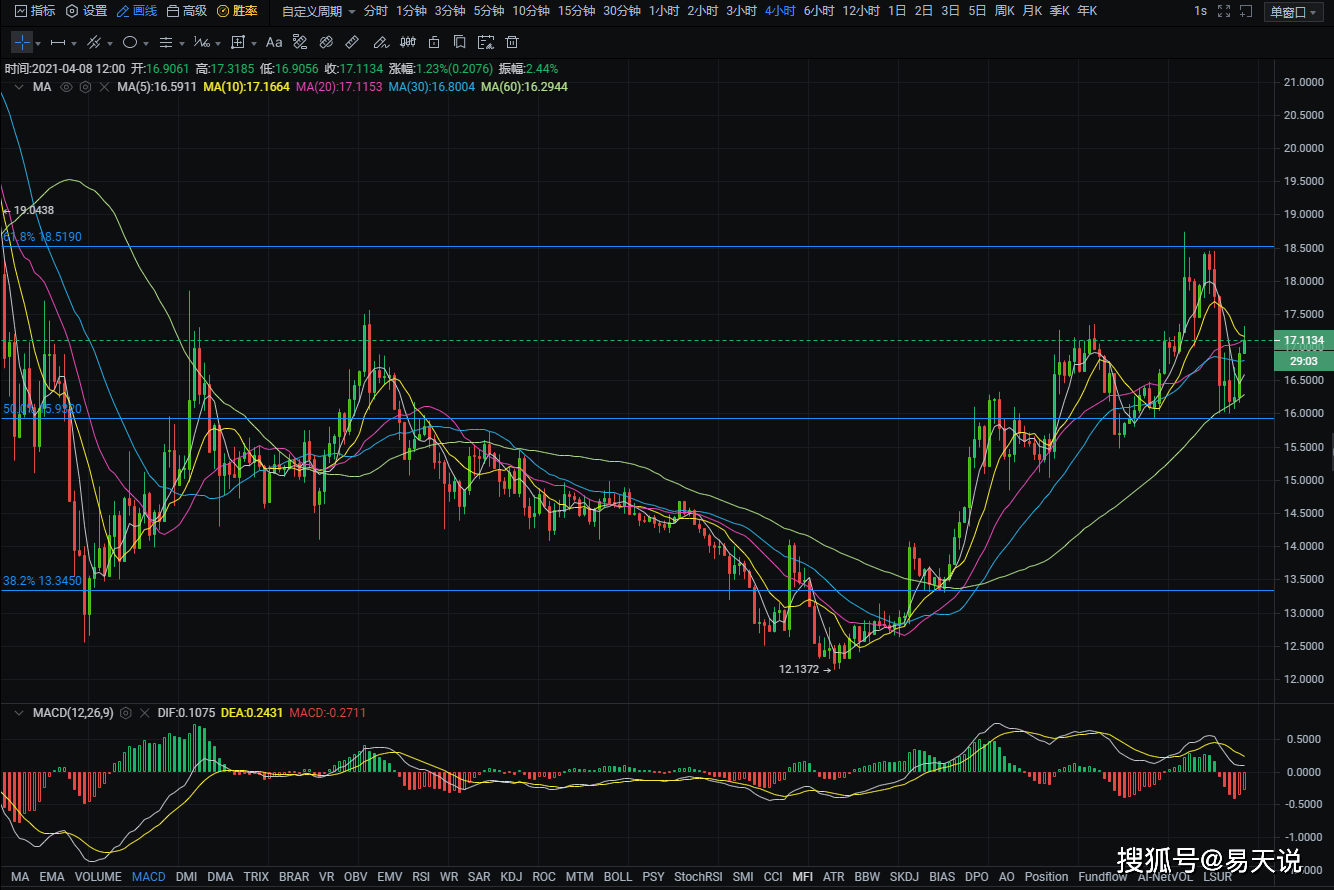Select the KDJ indicator tab
Image resolution: width=1334 pixels, height=890 pixels.
pos(511,877)
